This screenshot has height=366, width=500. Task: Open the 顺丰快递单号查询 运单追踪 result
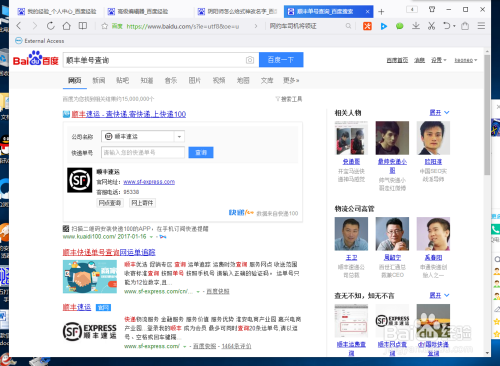coord(109,252)
